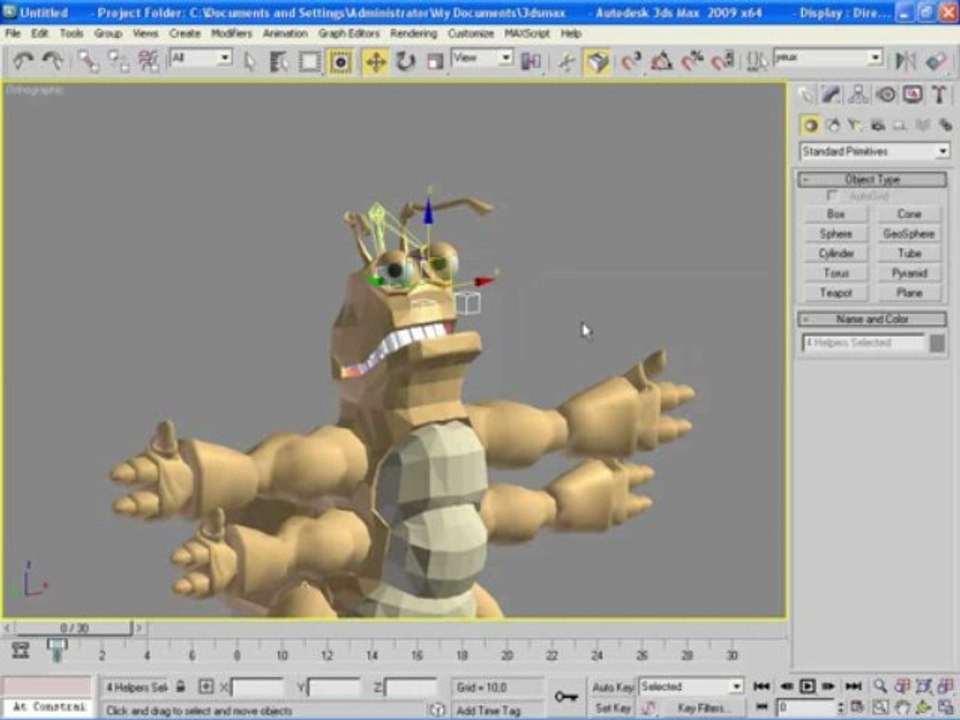This screenshot has height=720, width=960.
Task: Open the Standard Primitives category dropdown
Action: (874, 151)
